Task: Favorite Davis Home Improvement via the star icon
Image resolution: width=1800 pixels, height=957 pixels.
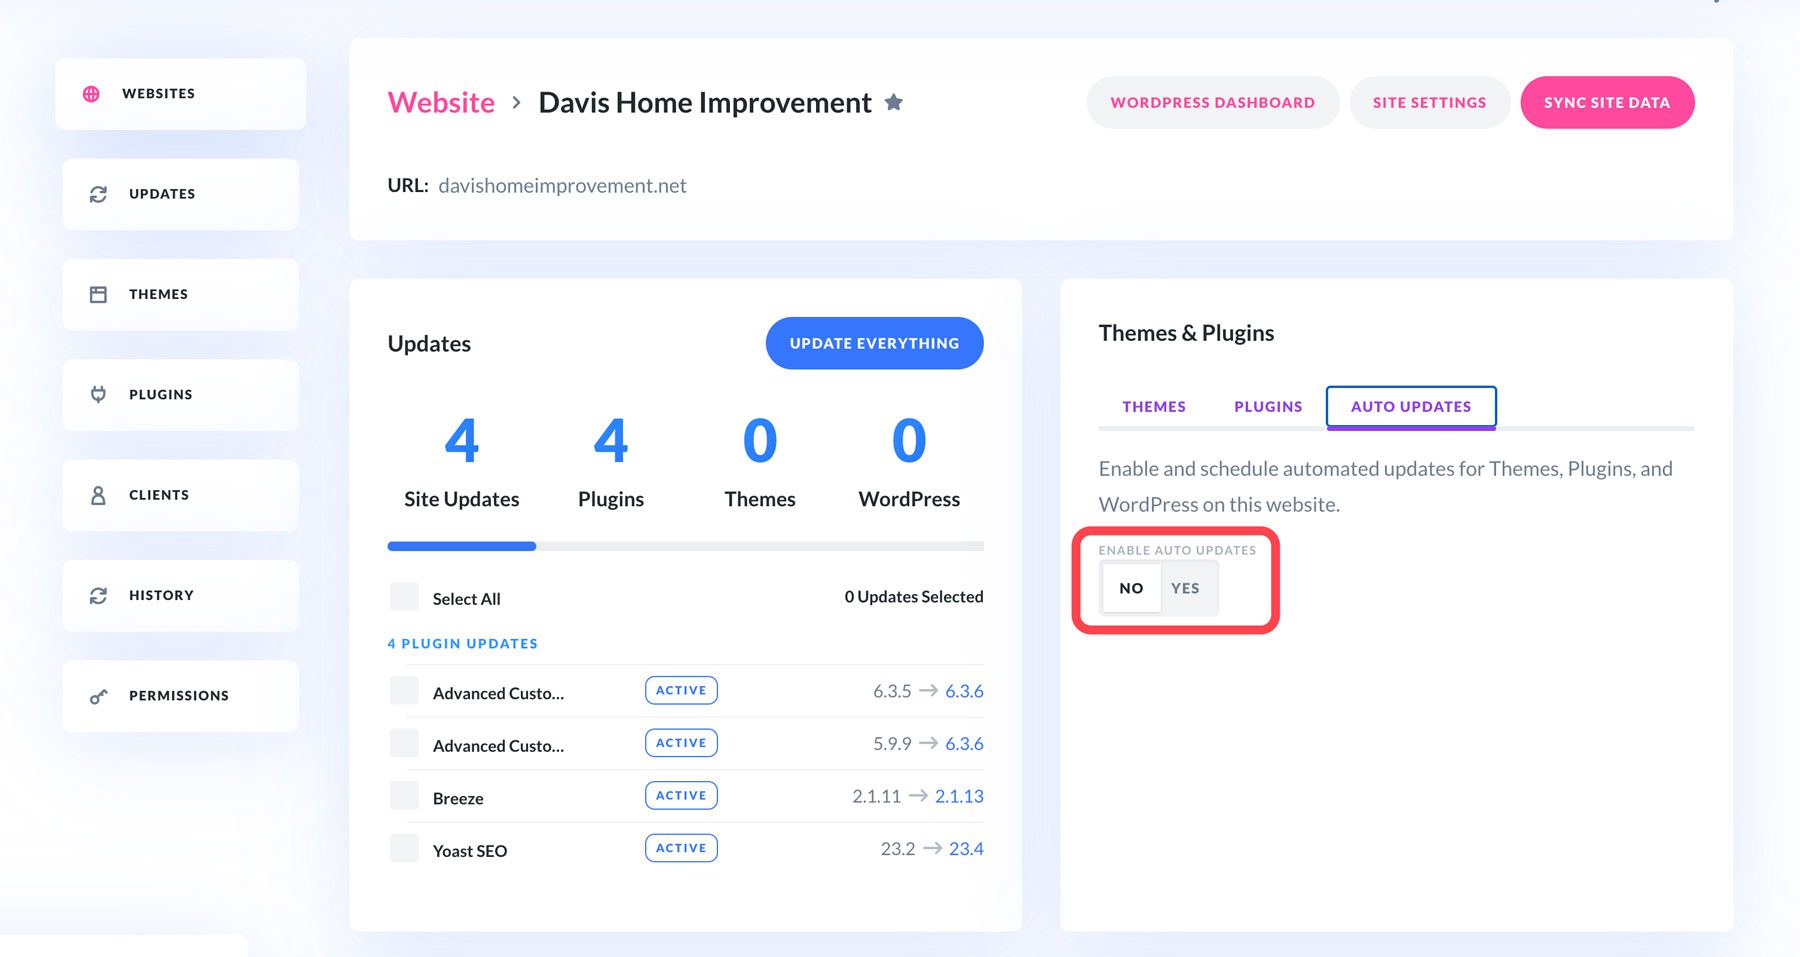Action: click(894, 101)
